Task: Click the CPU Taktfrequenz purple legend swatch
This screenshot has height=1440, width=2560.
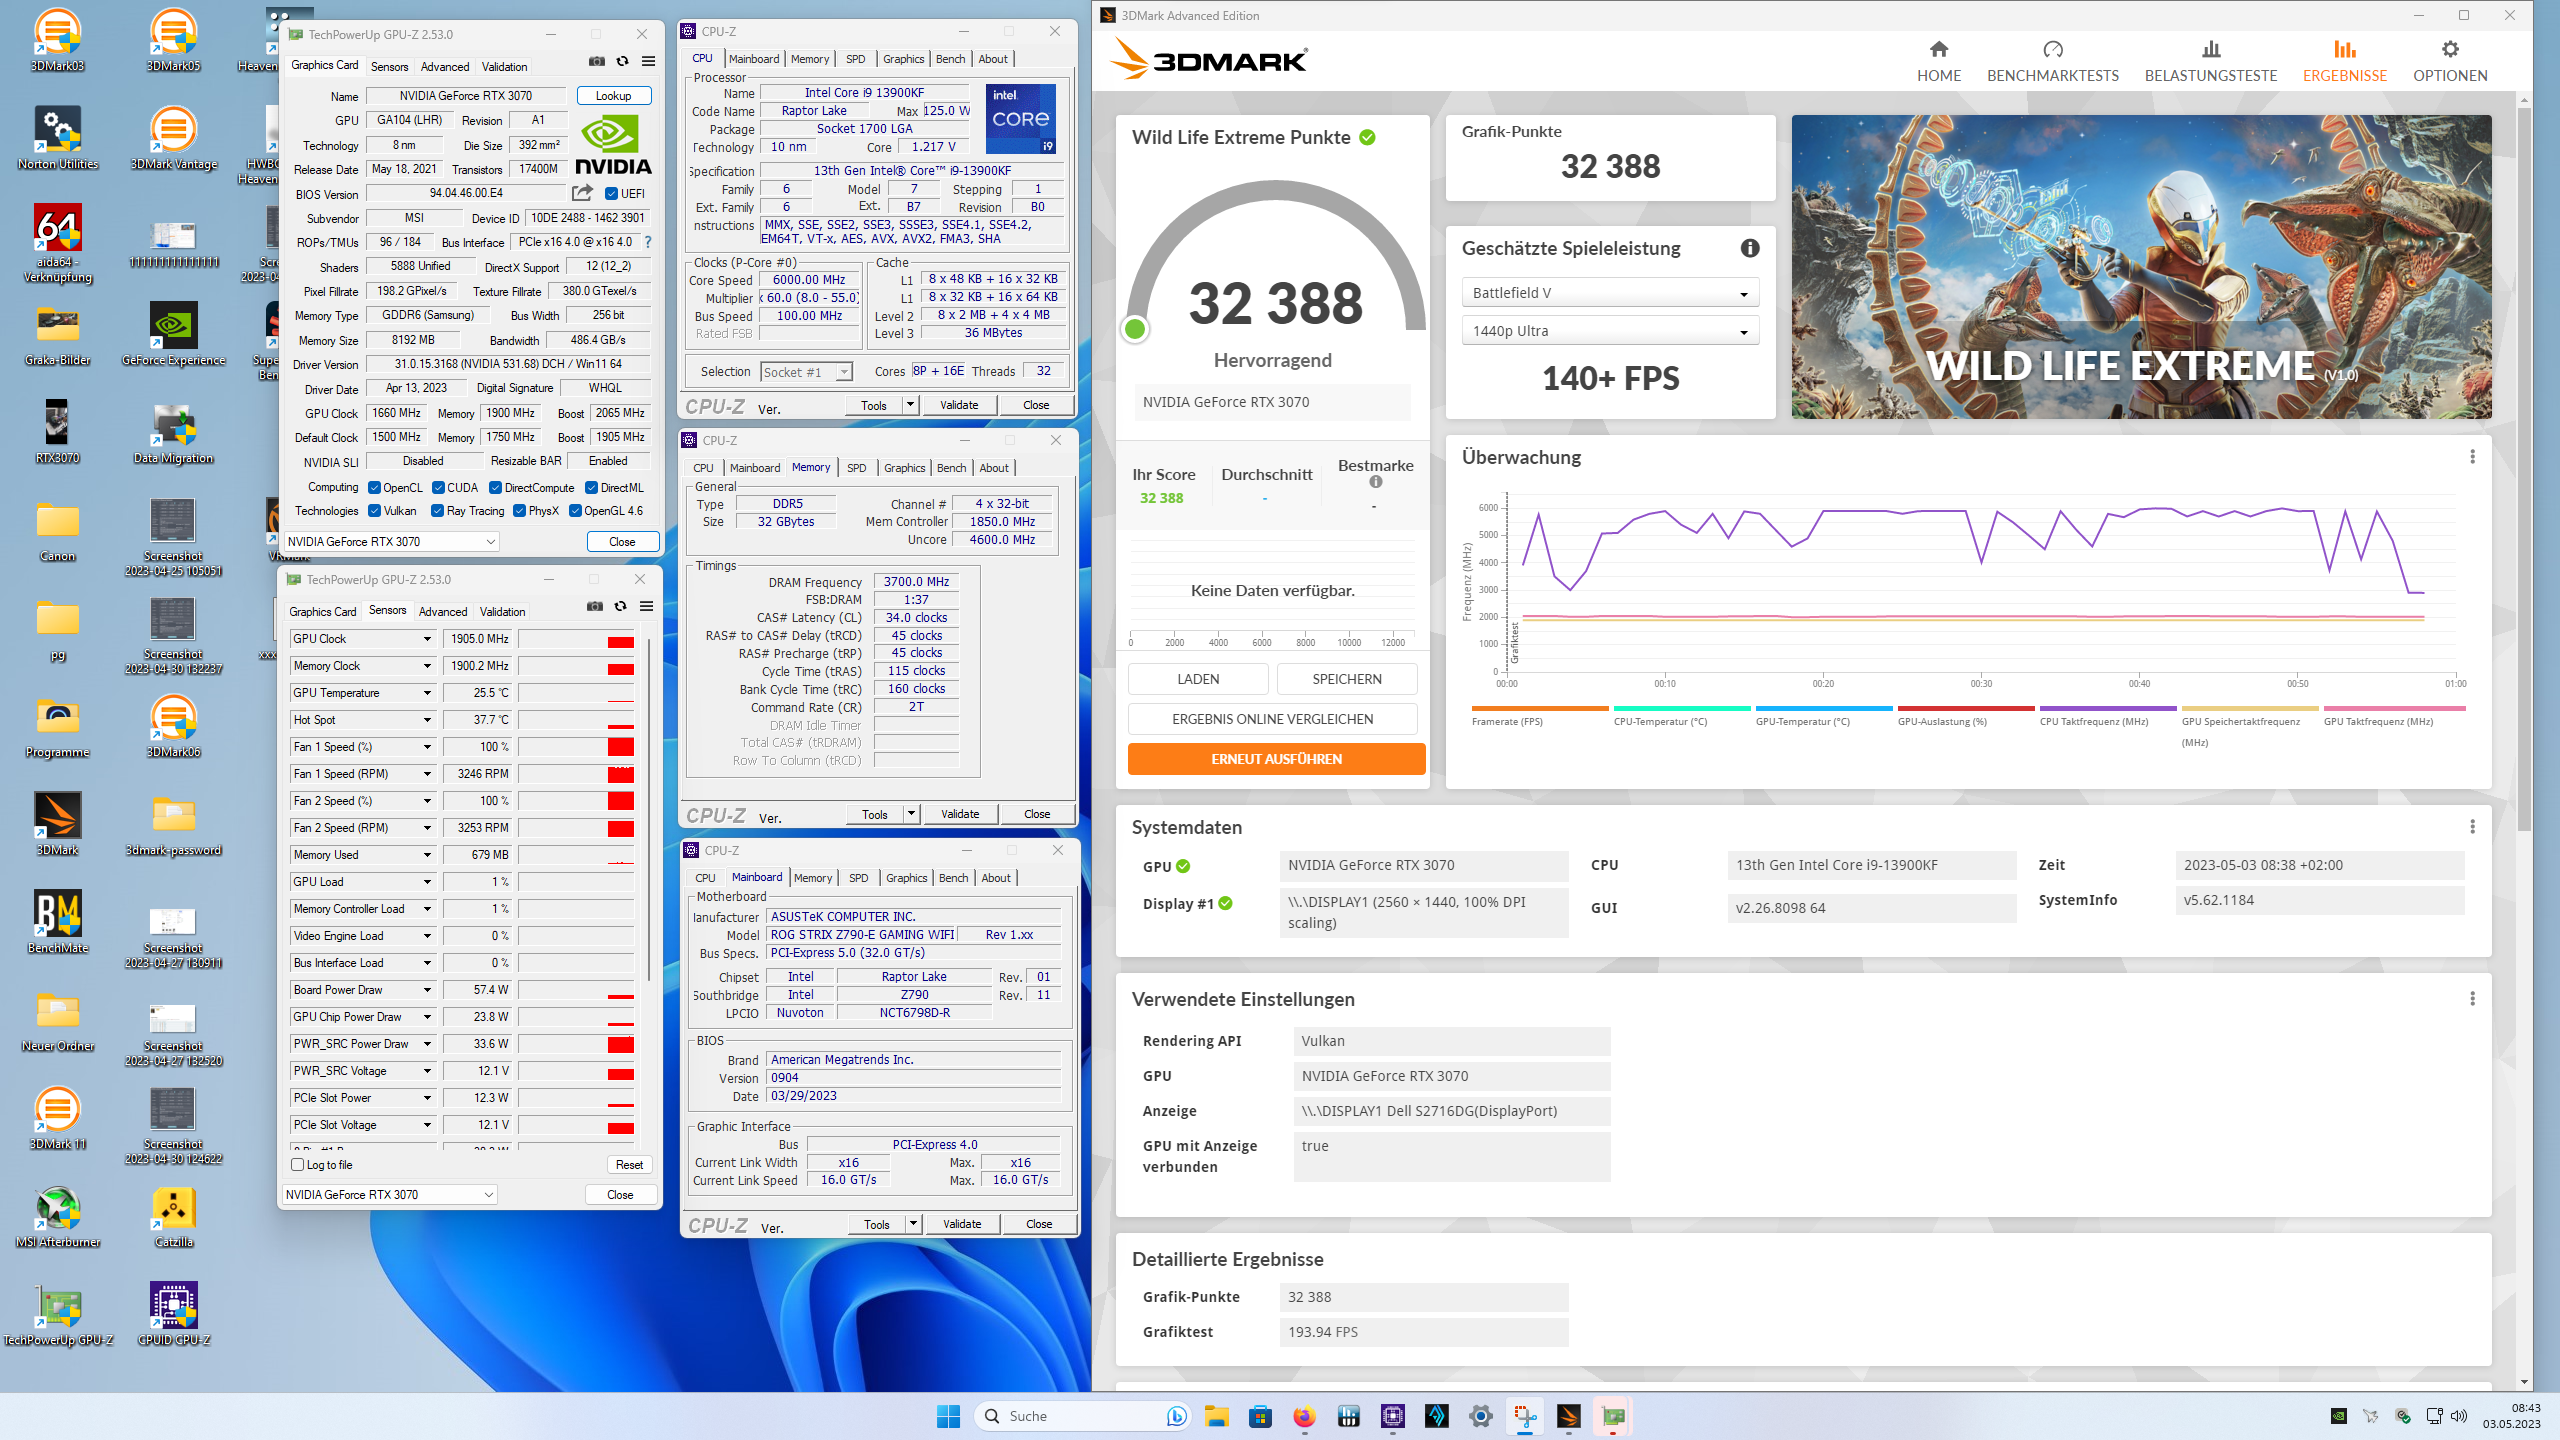Action: pyautogui.click(x=2107, y=708)
